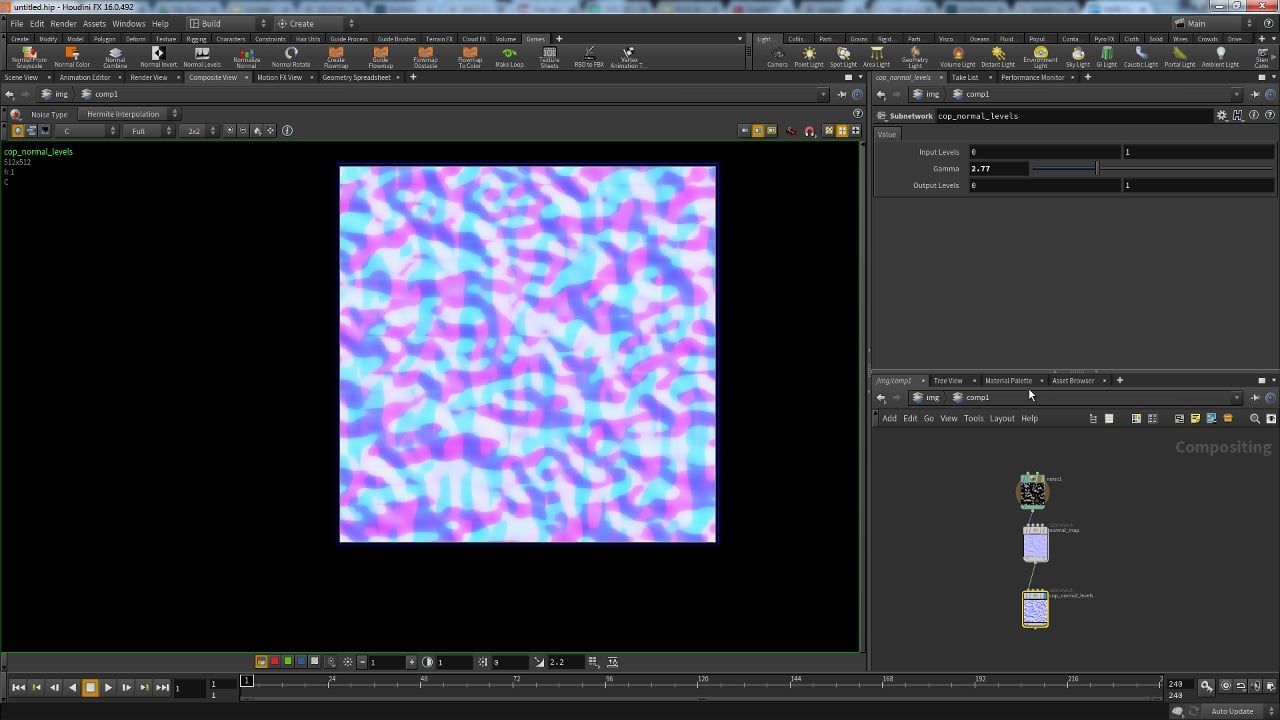This screenshot has height=720, width=1280.
Task: Open the Layout menu in network editor
Action: 1001,418
